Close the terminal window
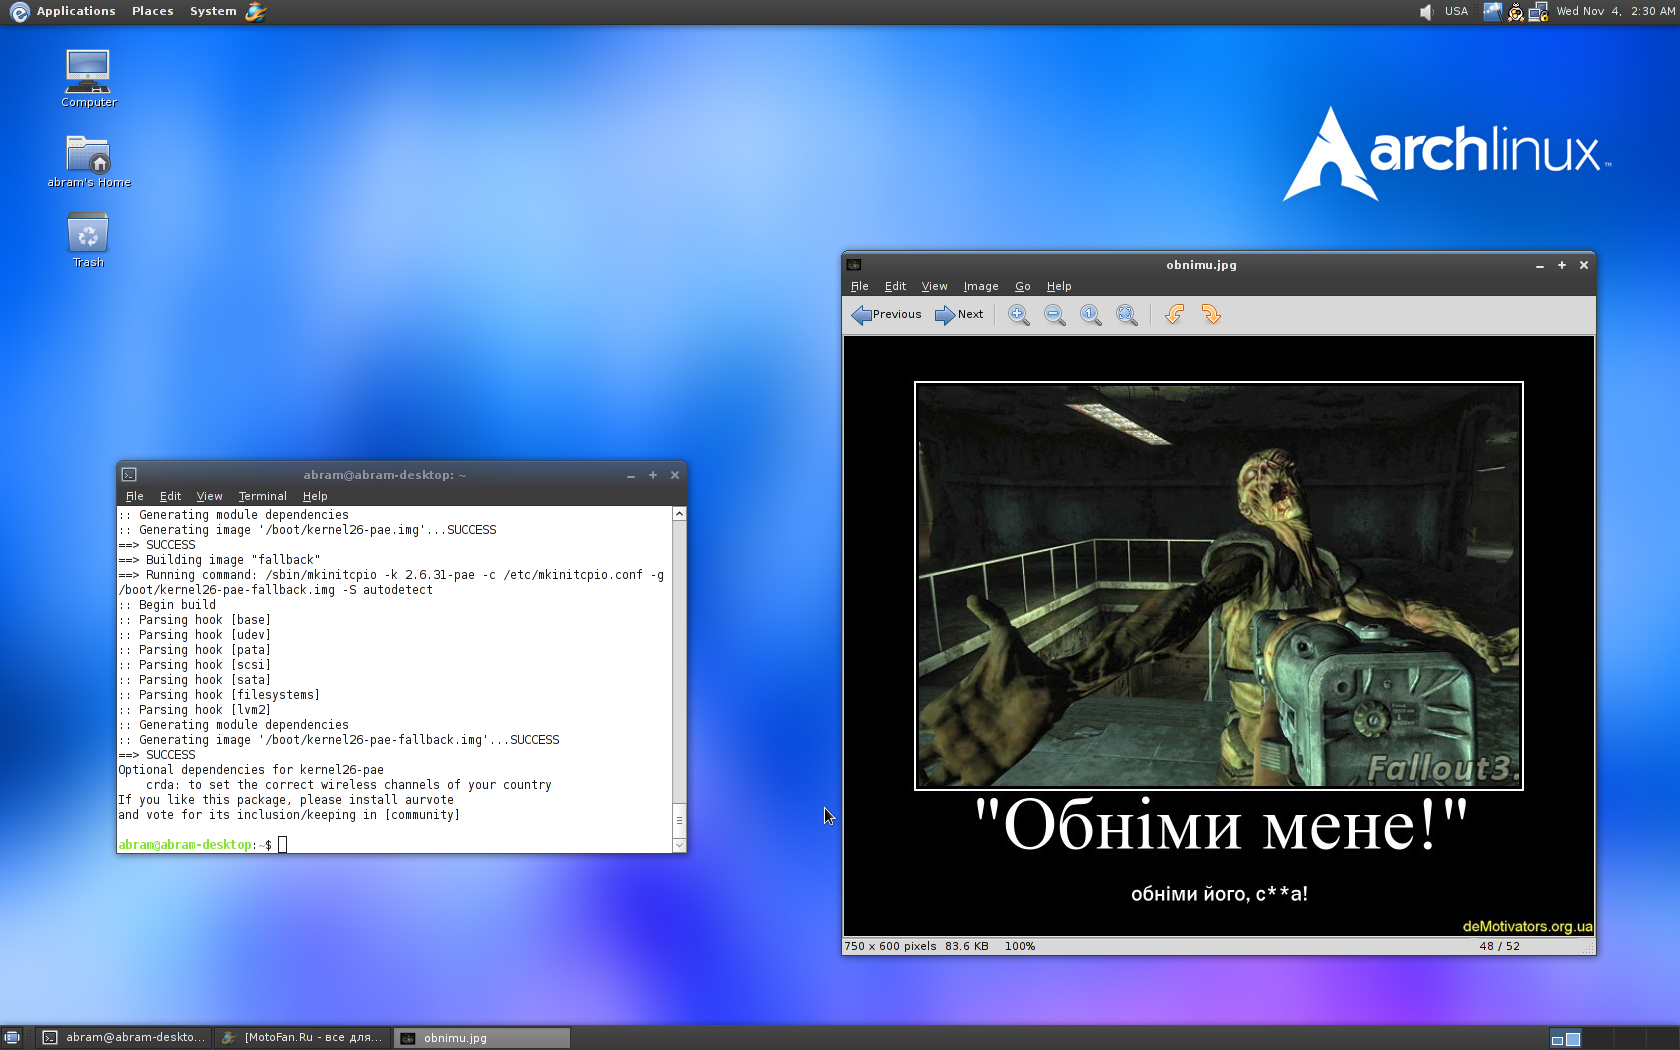Viewport: 1680px width, 1050px height. [x=675, y=475]
